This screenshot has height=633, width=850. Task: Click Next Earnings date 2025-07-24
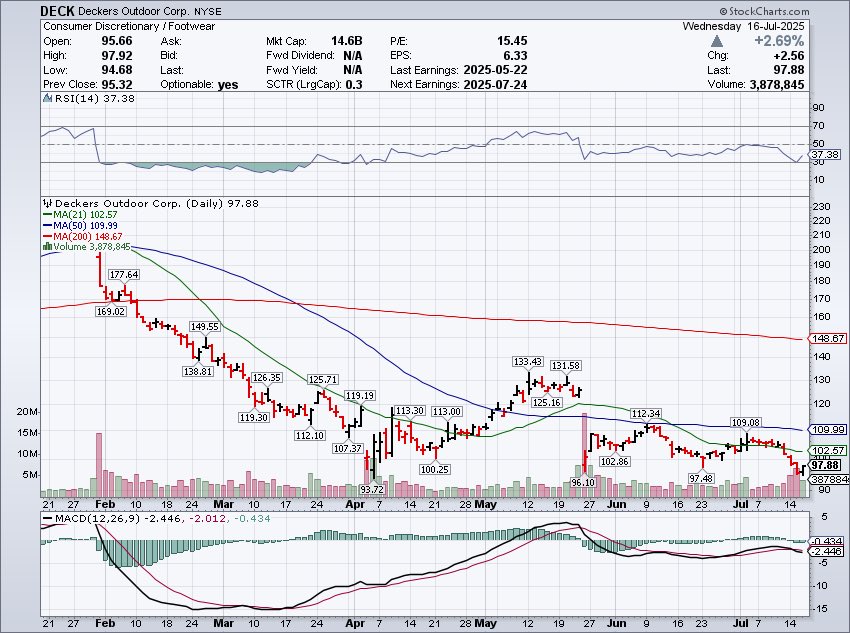495,85
